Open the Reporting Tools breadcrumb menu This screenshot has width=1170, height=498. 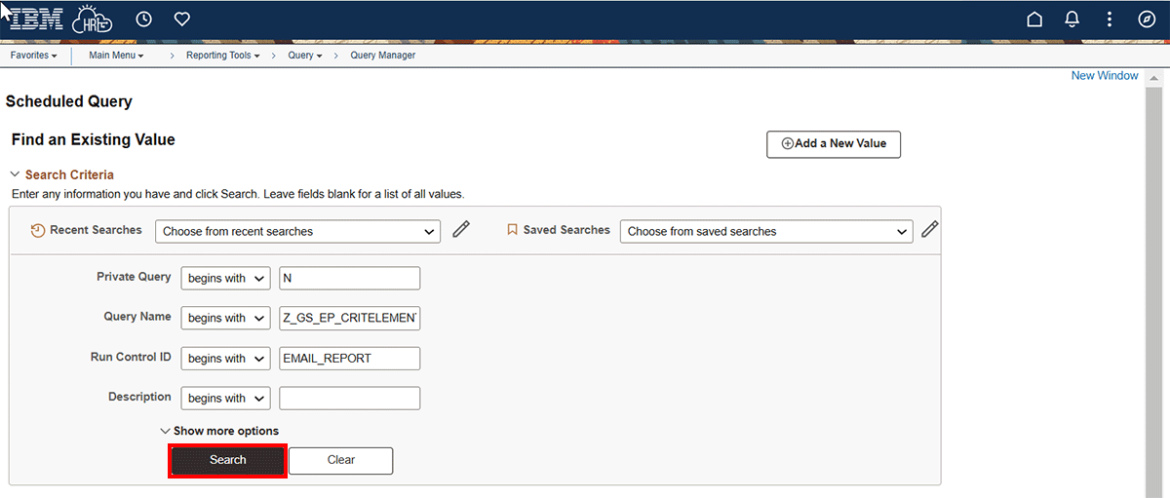(x=222, y=56)
